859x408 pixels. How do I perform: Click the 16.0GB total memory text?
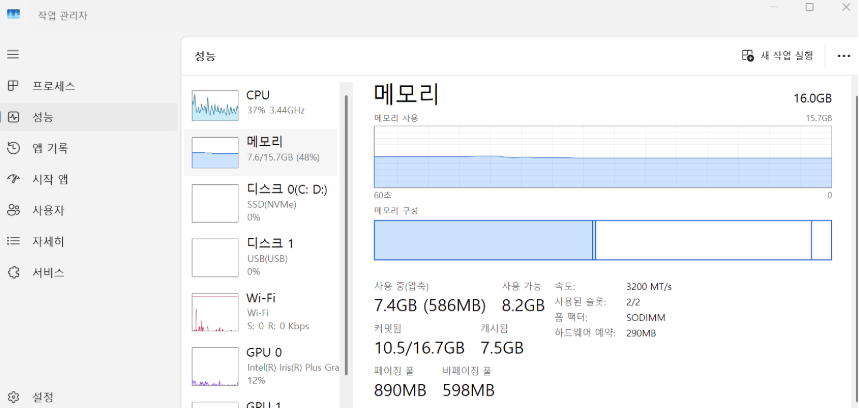(x=812, y=99)
